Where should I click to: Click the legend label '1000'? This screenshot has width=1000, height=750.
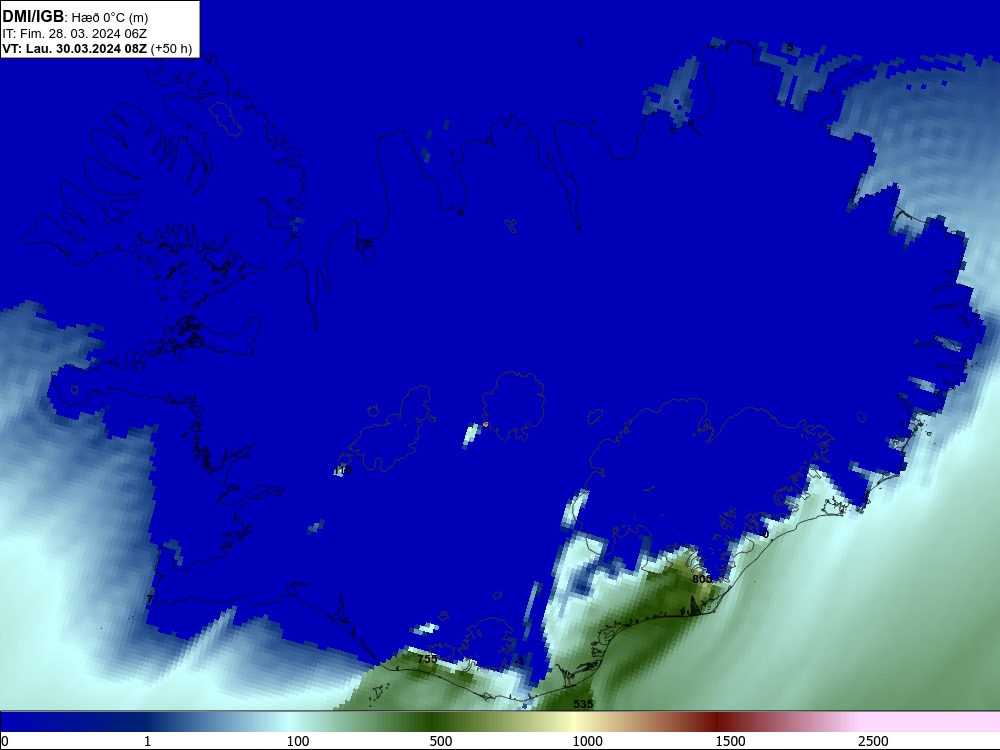587,741
